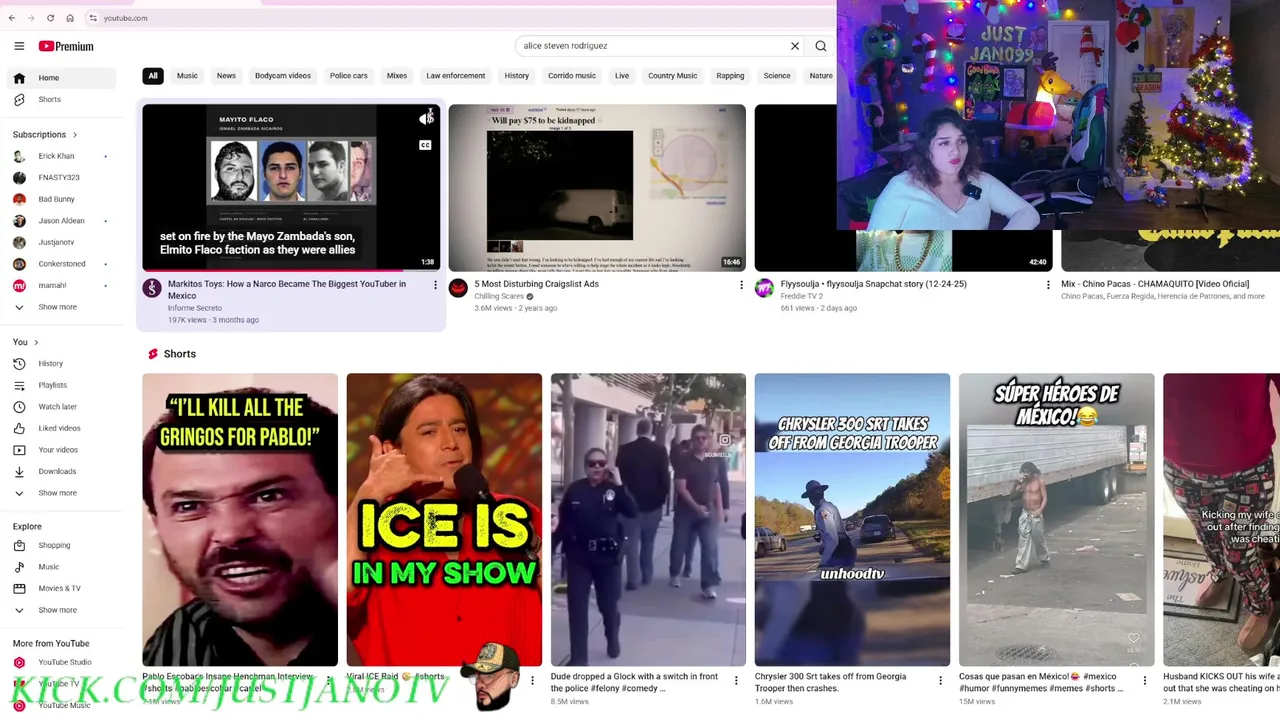Viewport: 1280px width, 720px height.
Task: Open the Flyysoulja Snapchat story title link
Action: pyautogui.click(x=874, y=284)
